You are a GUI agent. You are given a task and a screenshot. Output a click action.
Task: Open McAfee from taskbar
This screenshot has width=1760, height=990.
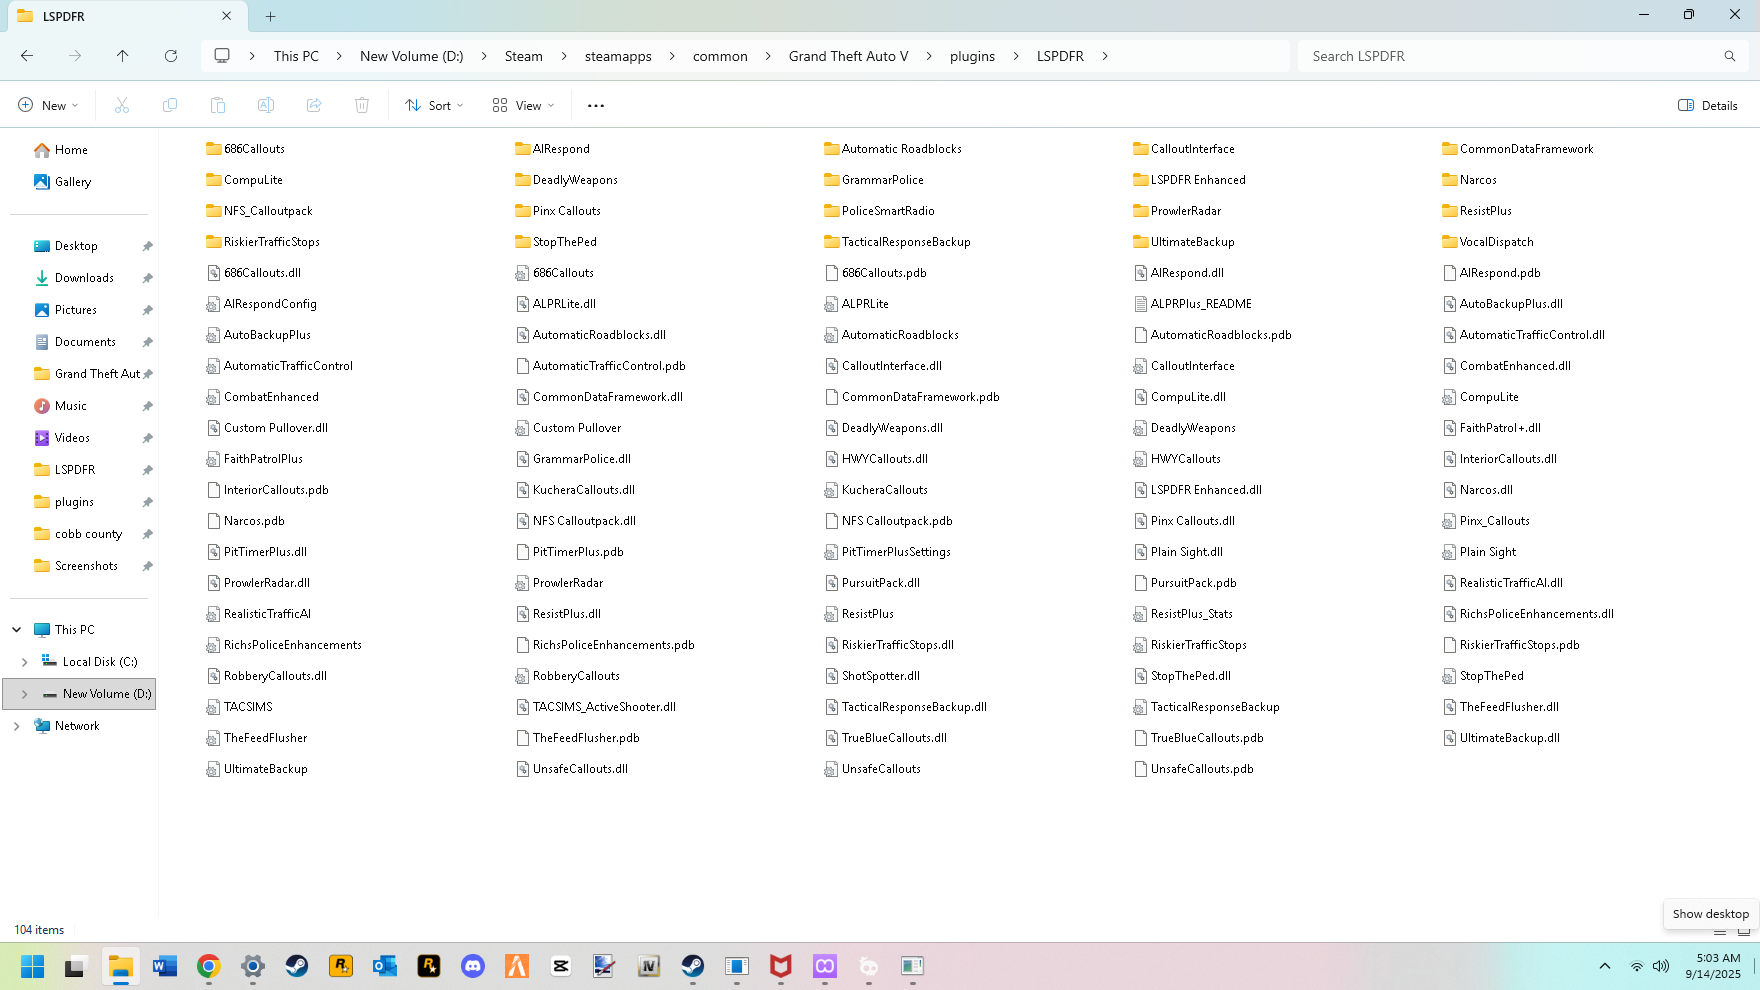pyautogui.click(x=781, y=966)
